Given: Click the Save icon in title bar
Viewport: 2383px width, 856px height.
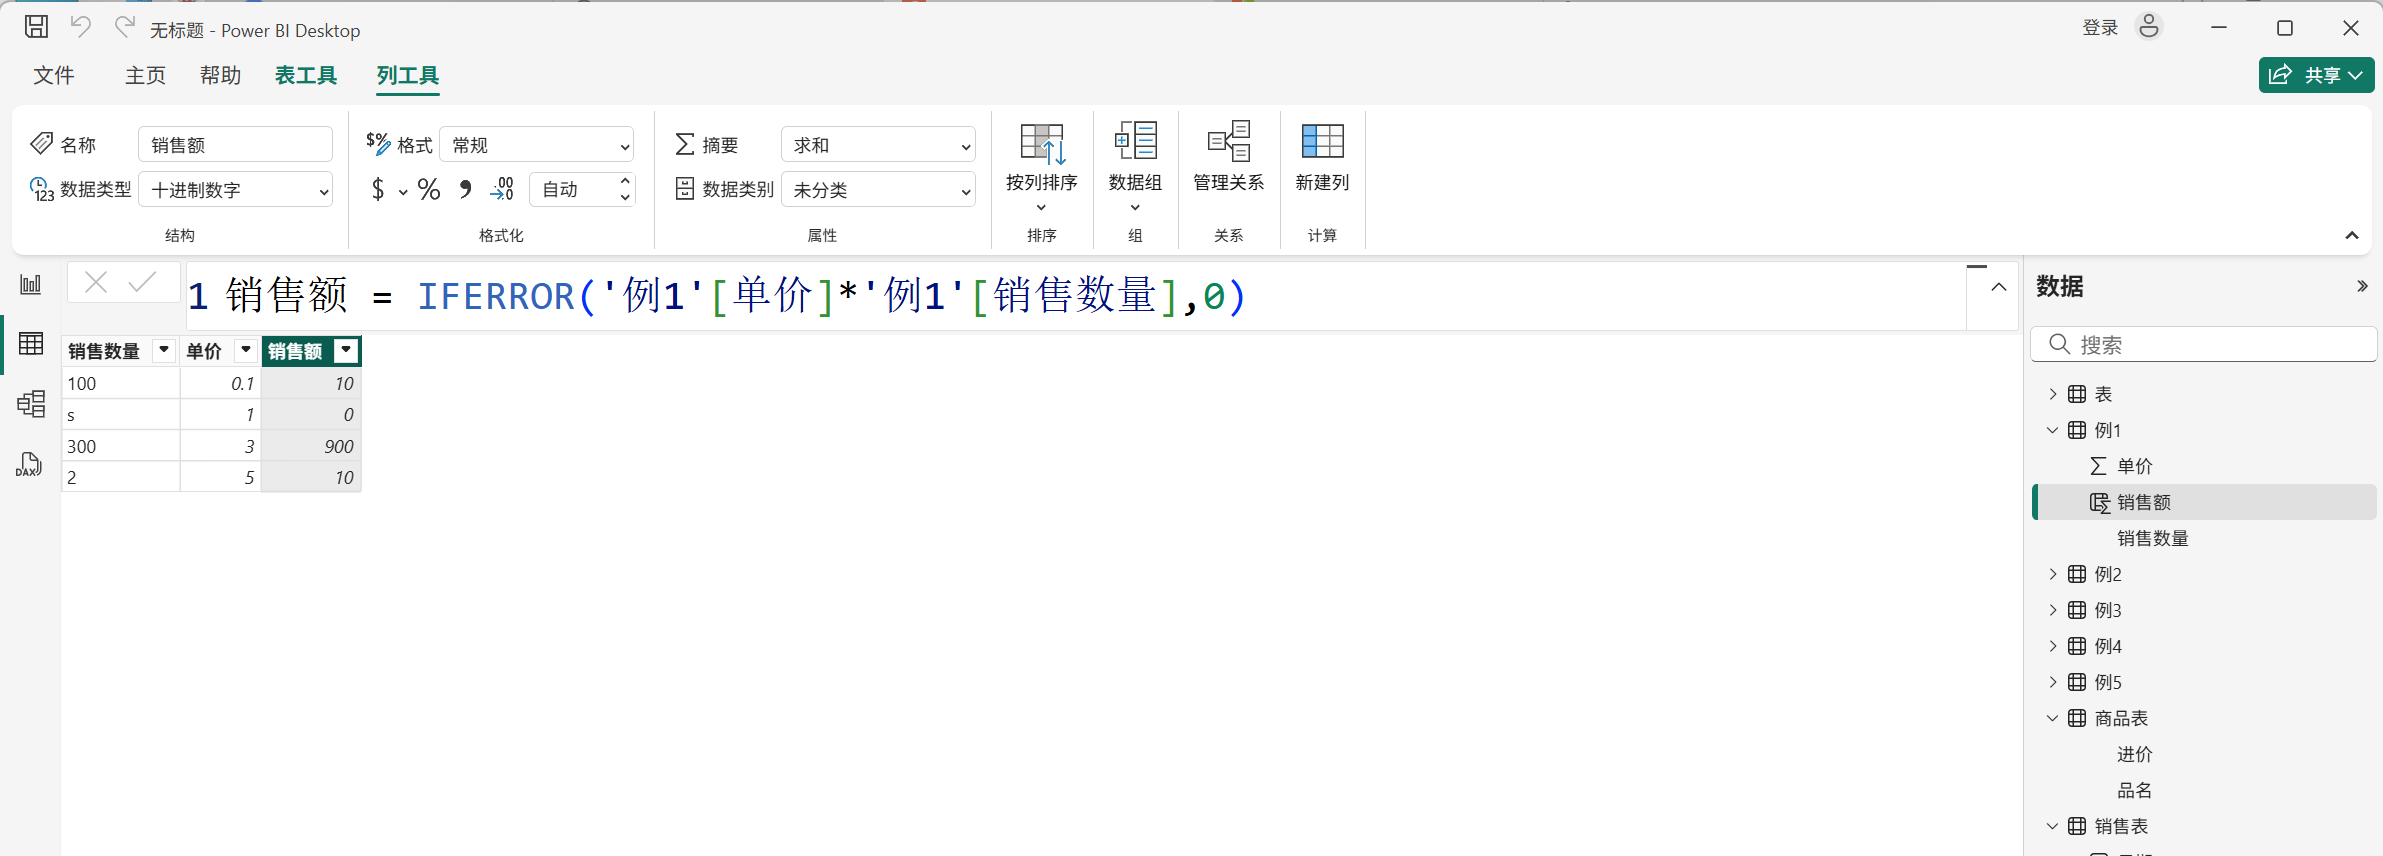Looking at the screenshot, I should [x=36, y=27].
